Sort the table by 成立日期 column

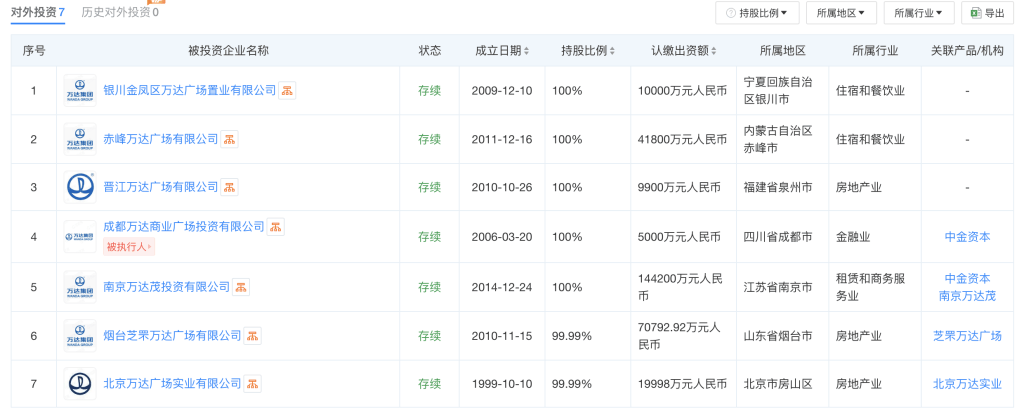coord(502,50)
